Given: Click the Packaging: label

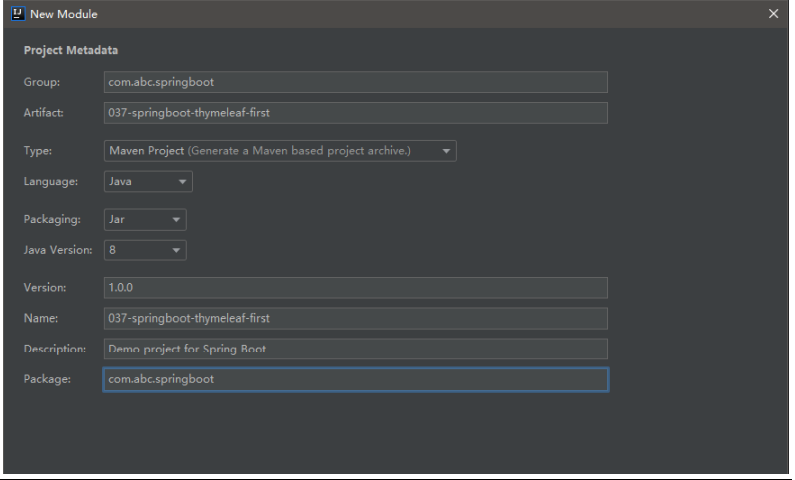Looking at the screenshot, I should click(x=52, y=219).
